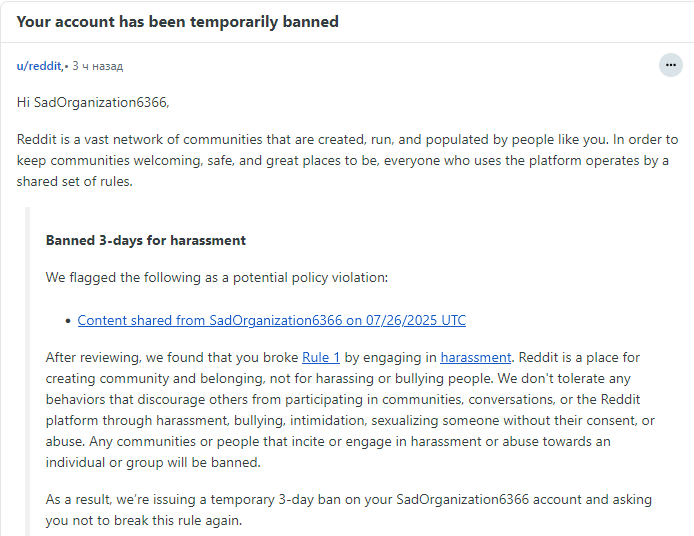
Task: Click the 'As a result, we're issuing' paragraph
Action: click(200, 499)
